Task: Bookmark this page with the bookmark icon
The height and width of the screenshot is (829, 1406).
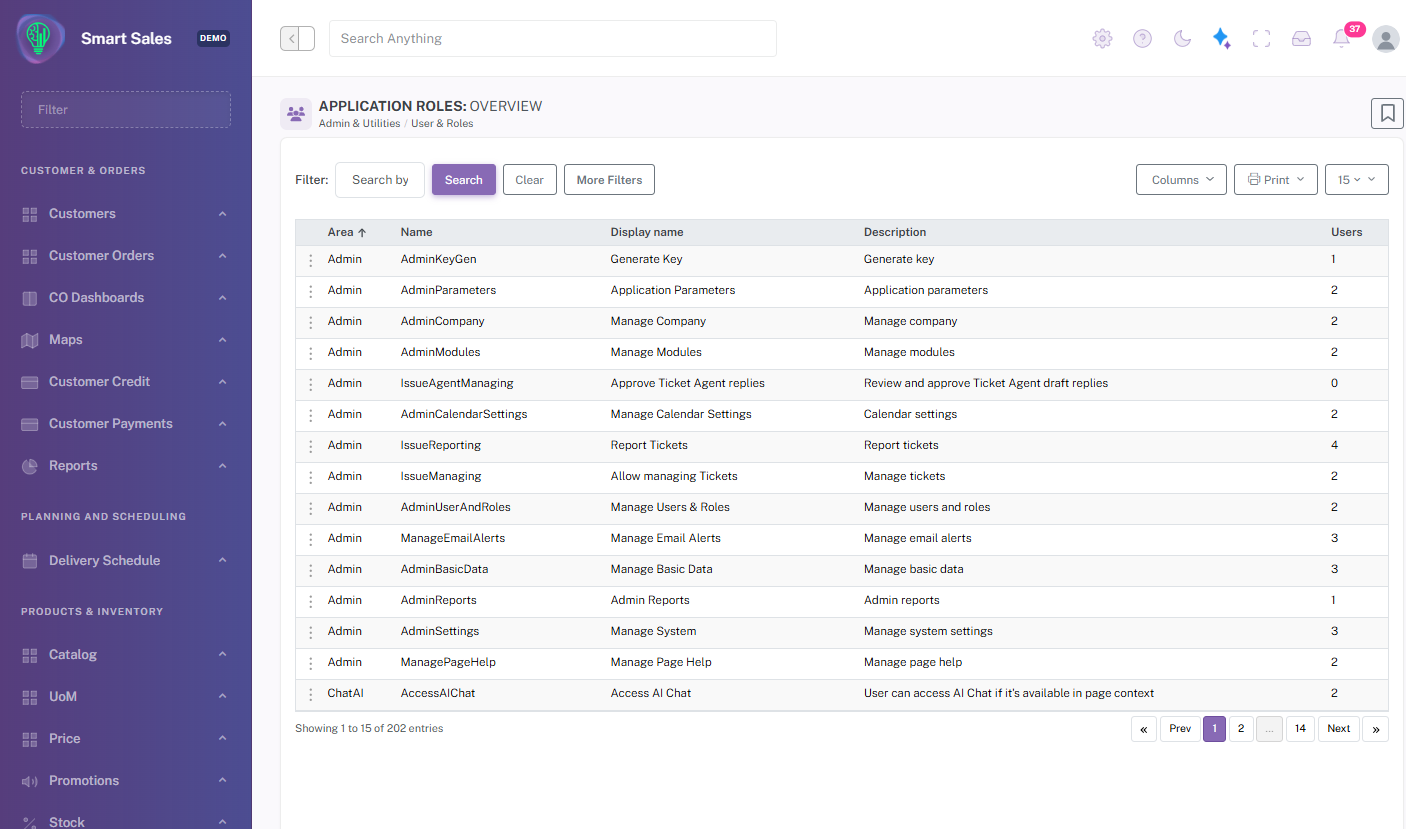Action: (x=1387, y=113)
